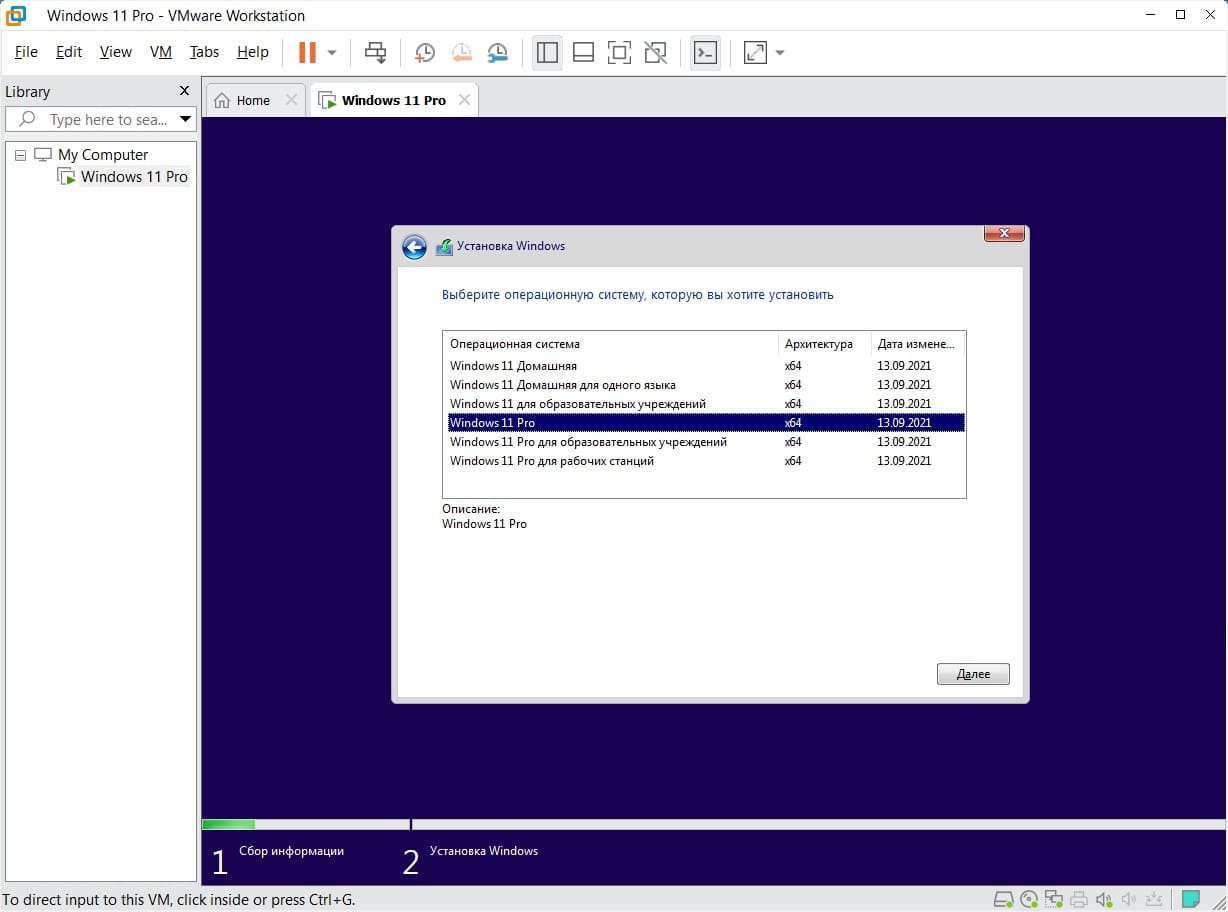This screenshot has height=912, width=1228.
Task: Open the message log note icon
Action: (x=1190, y=899)
